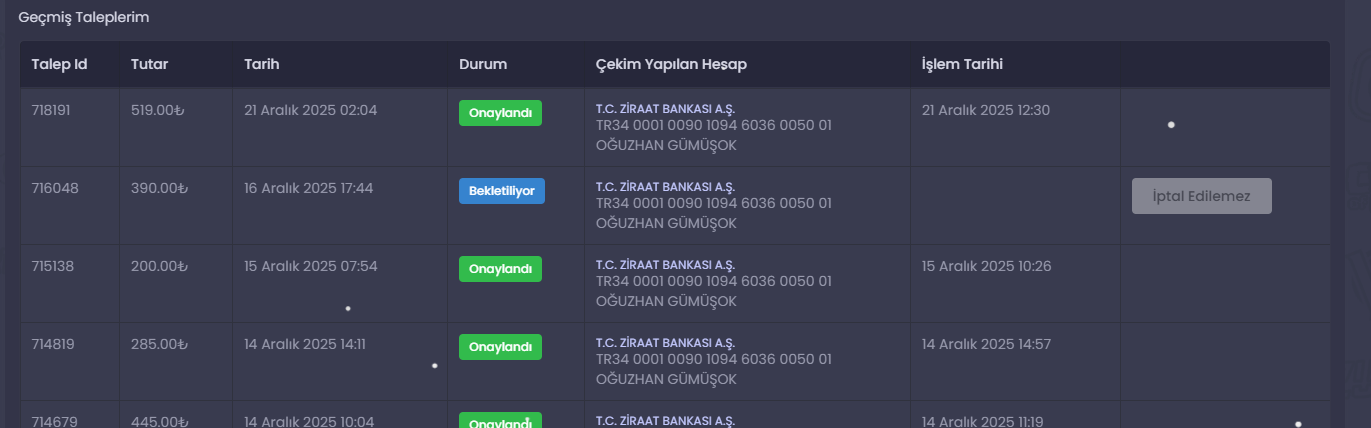Image resolution: width=1371 pixels, height=428 pixels.
Task: Select request ID 718191
Action: tap(53, 110)
